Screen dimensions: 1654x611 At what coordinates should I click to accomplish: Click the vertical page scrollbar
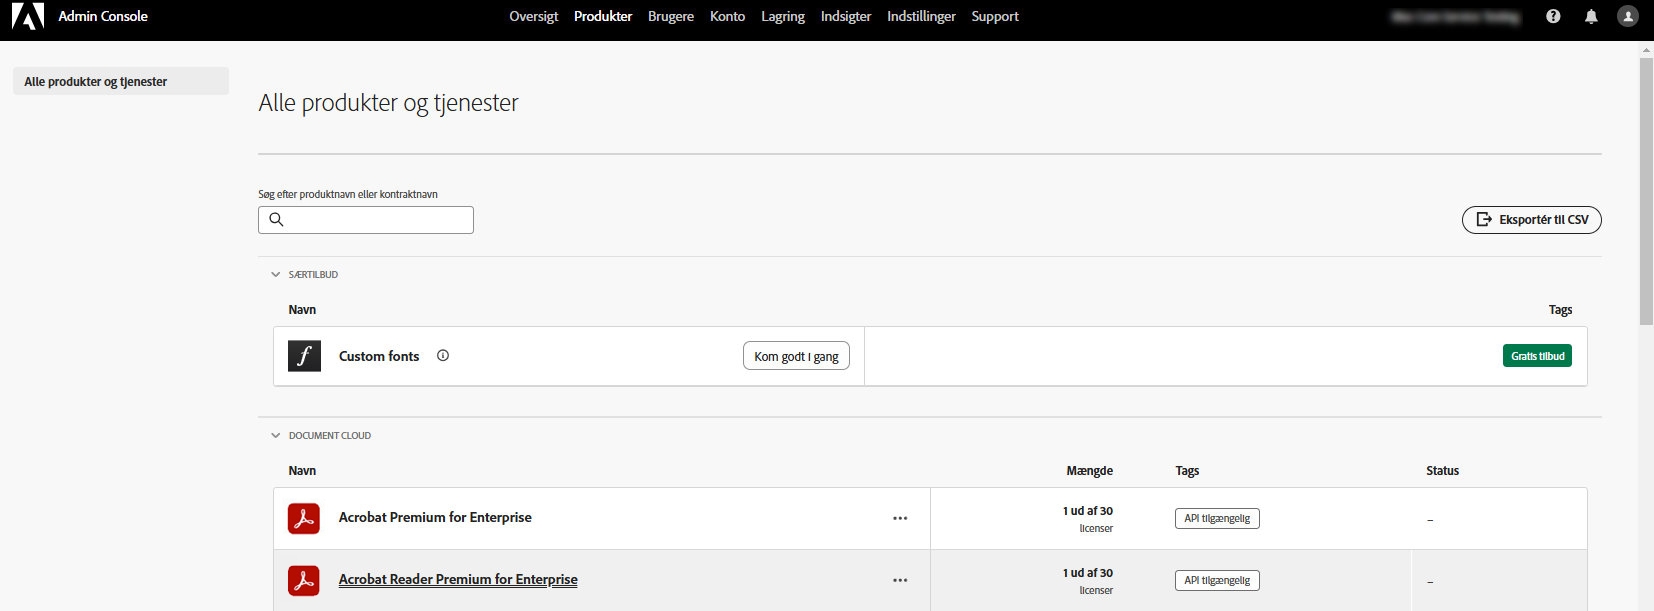[x=1646, y=190]
